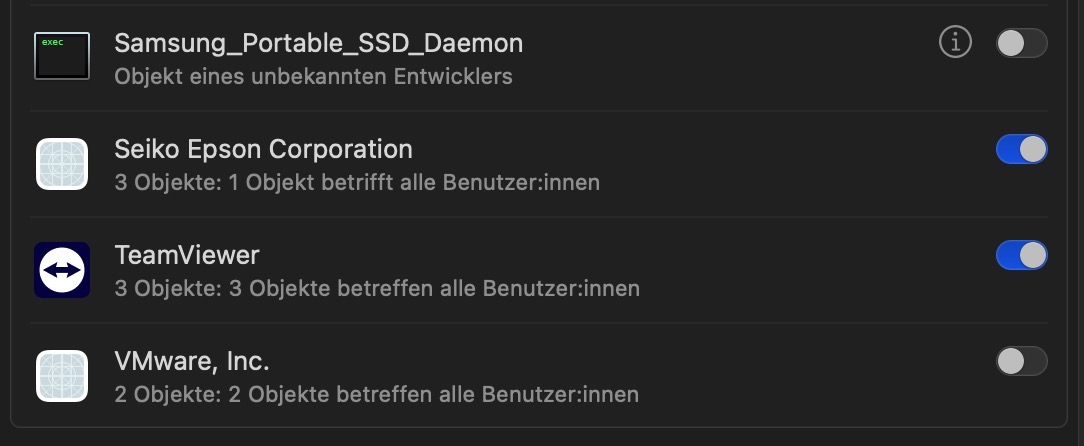Screen dimensions: 1084x446
Task: Click the VMware, Inc. name label
Action: (x=192, y=360)
